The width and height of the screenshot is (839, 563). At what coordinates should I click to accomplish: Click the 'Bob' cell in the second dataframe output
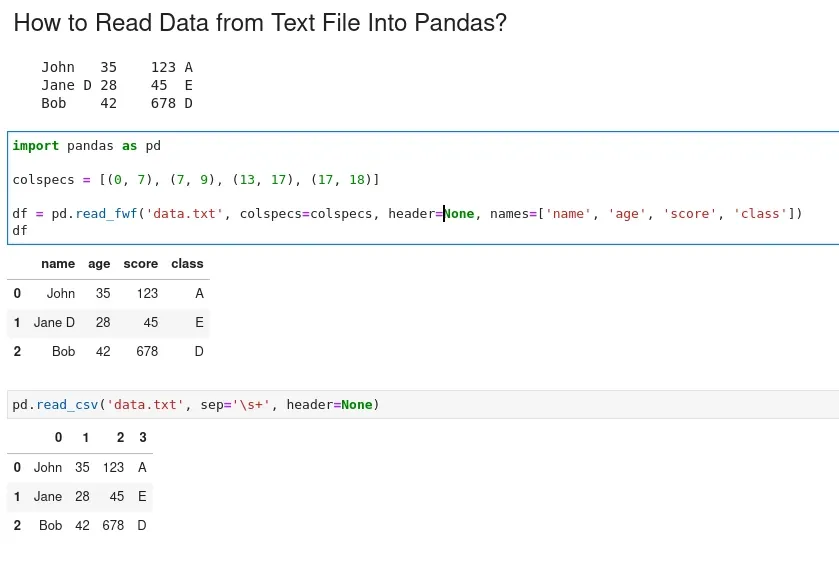point(50,525)
